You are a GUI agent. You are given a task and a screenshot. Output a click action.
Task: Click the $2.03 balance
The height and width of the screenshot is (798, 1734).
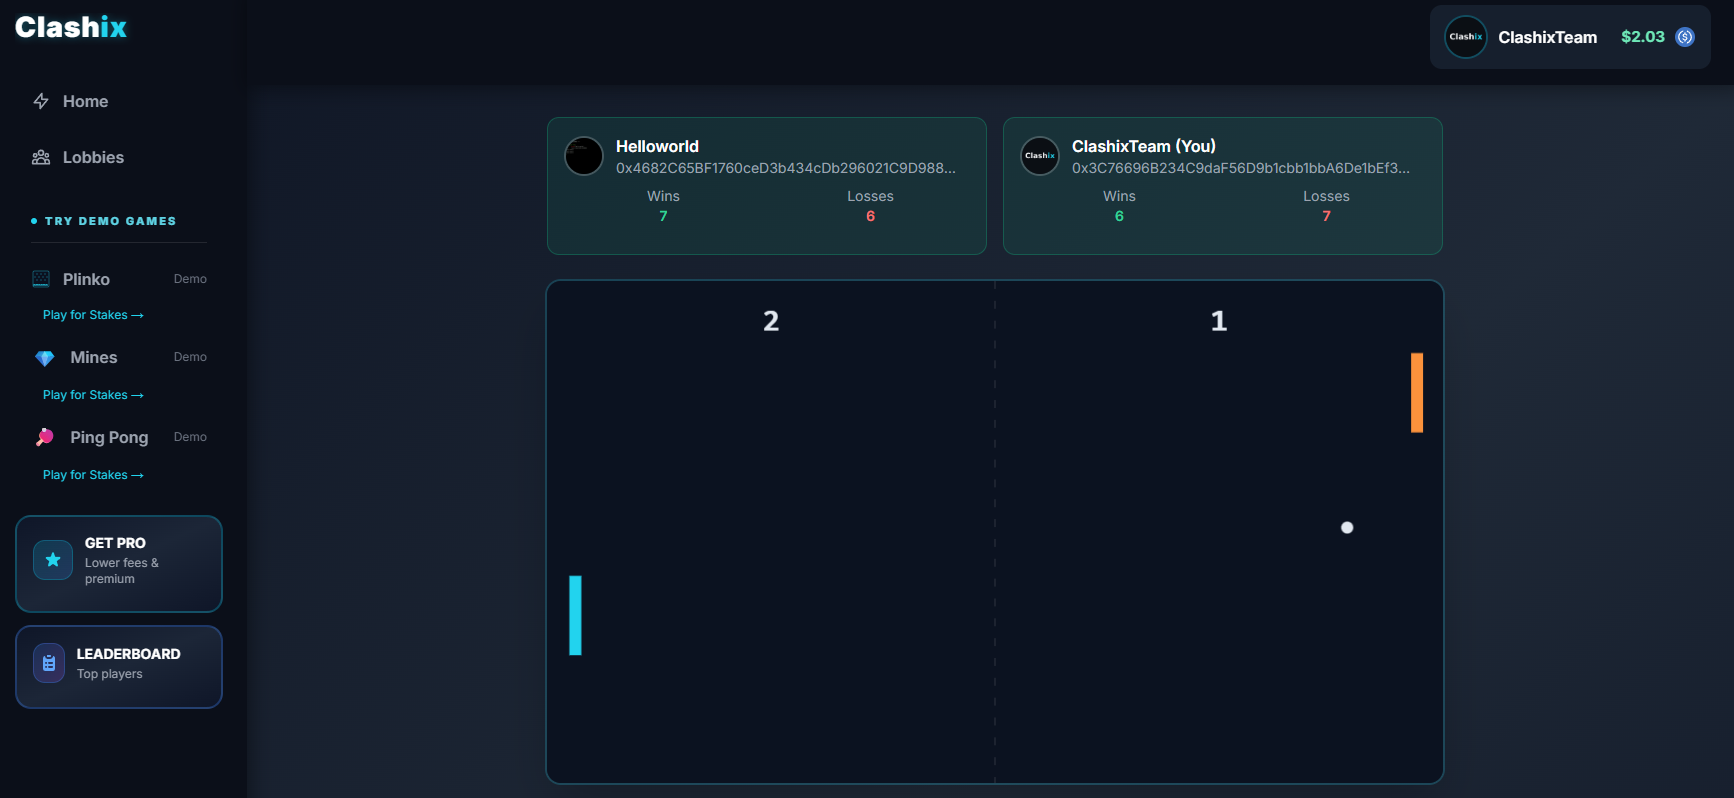click(x=1643, y=37)
